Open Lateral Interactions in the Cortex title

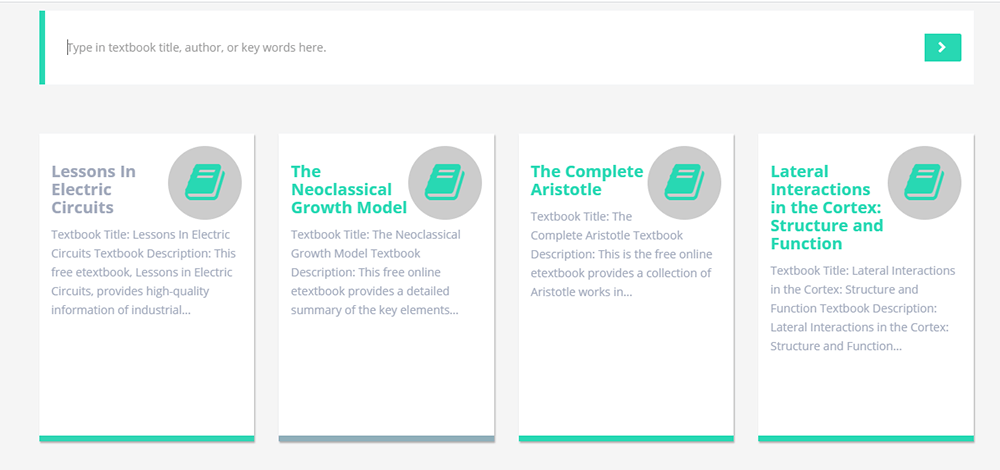[826, 207]
